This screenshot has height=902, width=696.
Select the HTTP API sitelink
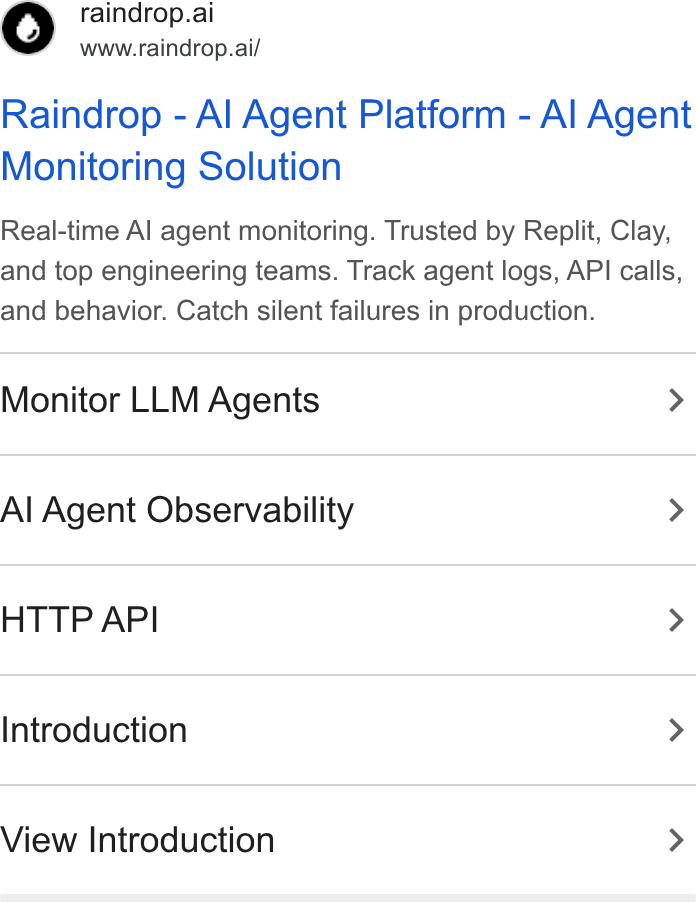pyautogui.click(x=348, y=620)
